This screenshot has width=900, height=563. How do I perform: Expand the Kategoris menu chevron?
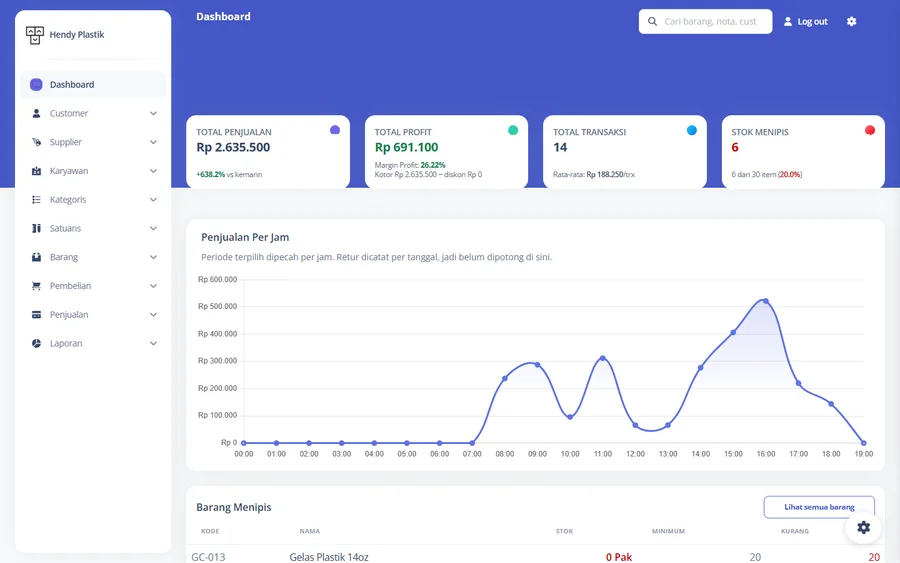pos(153,199)
